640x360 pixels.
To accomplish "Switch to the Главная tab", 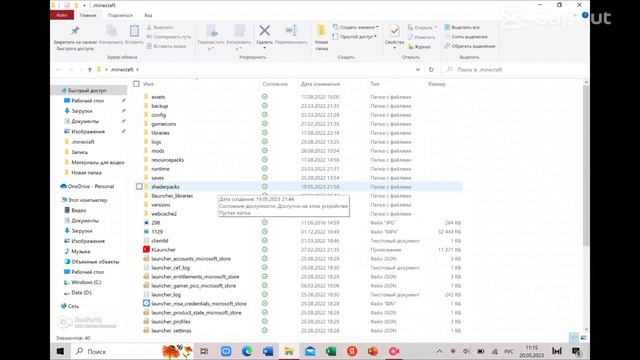I will pyautogui.click(x=88, y=15).
